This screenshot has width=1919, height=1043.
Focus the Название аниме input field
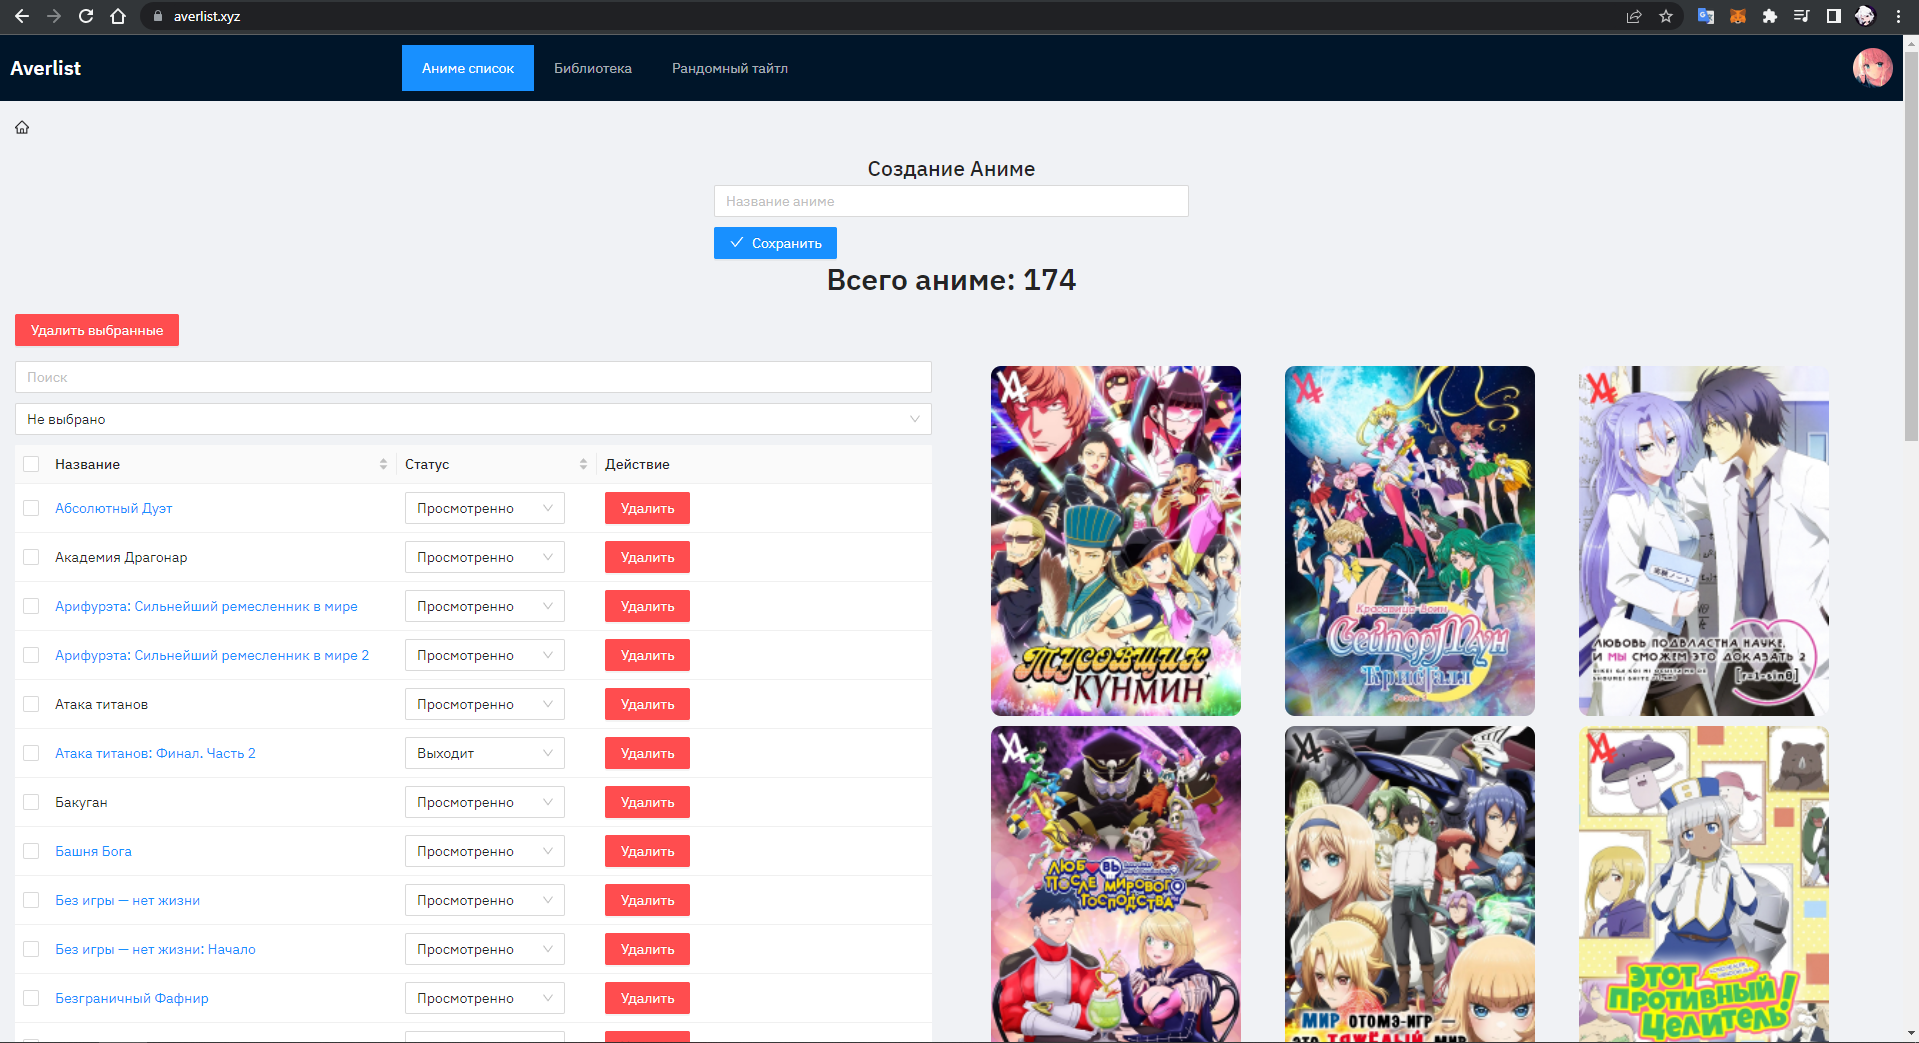pos(951,201)
